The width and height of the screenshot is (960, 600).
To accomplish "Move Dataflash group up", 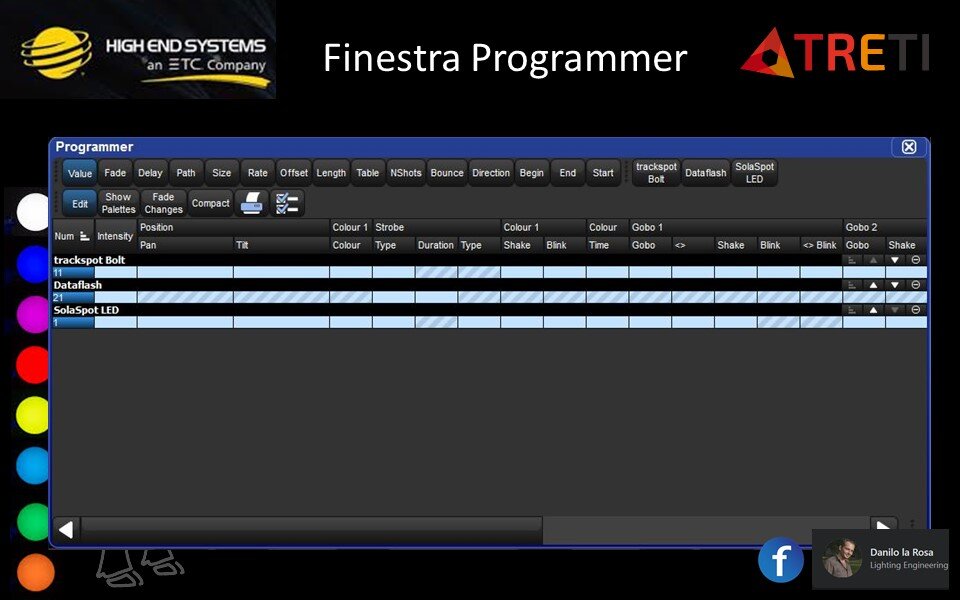I will (874, 285).
